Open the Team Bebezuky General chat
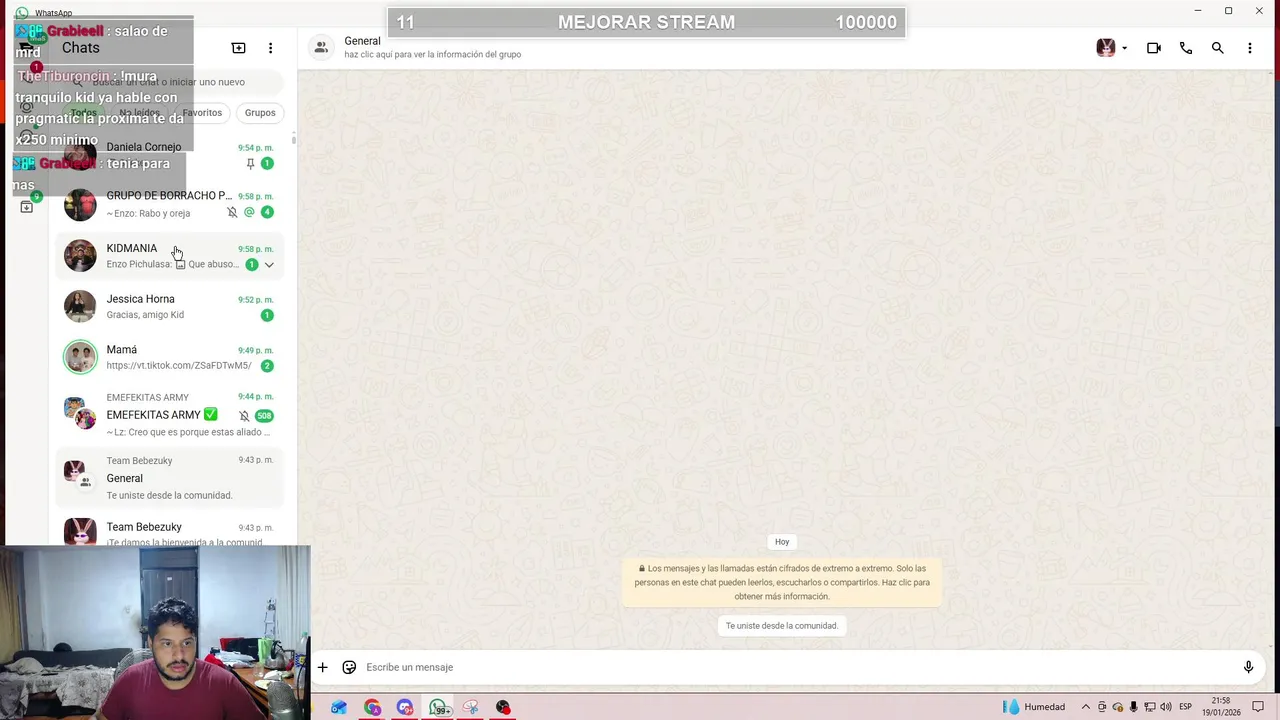This screenshot has width=1280, height=720. 170,478
